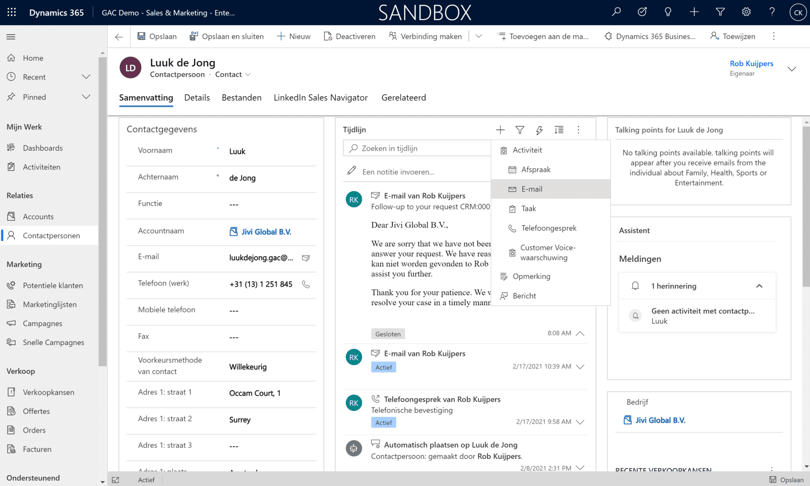Click Opslaan en sluiten
Screen dimensions: 810x486
(226, 36)
